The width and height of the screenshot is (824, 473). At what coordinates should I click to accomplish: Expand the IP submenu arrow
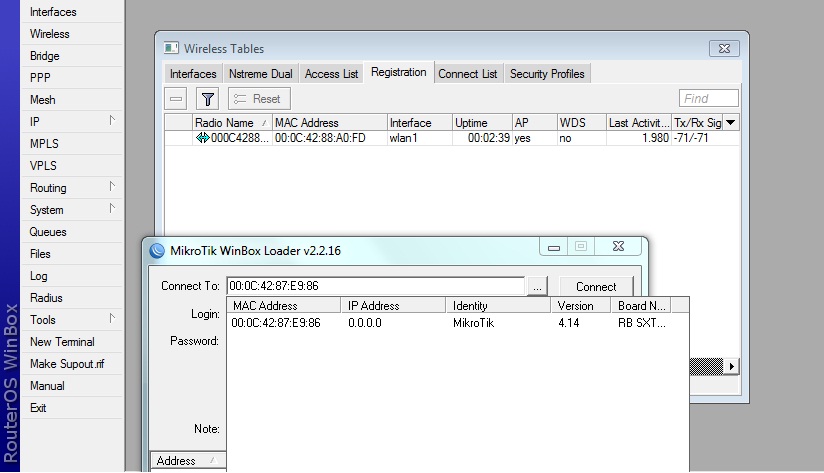(112, 121)
